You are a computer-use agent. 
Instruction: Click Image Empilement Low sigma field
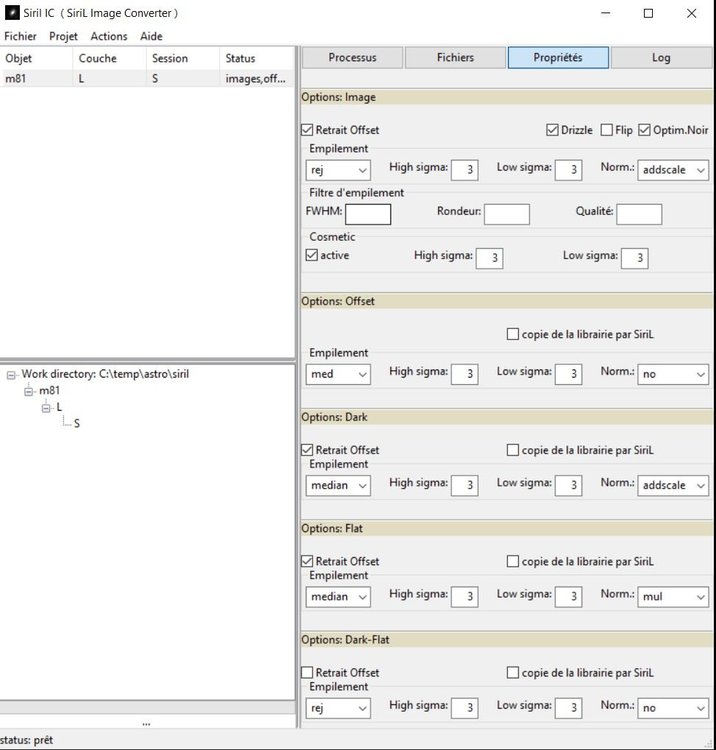coord(568,170)
